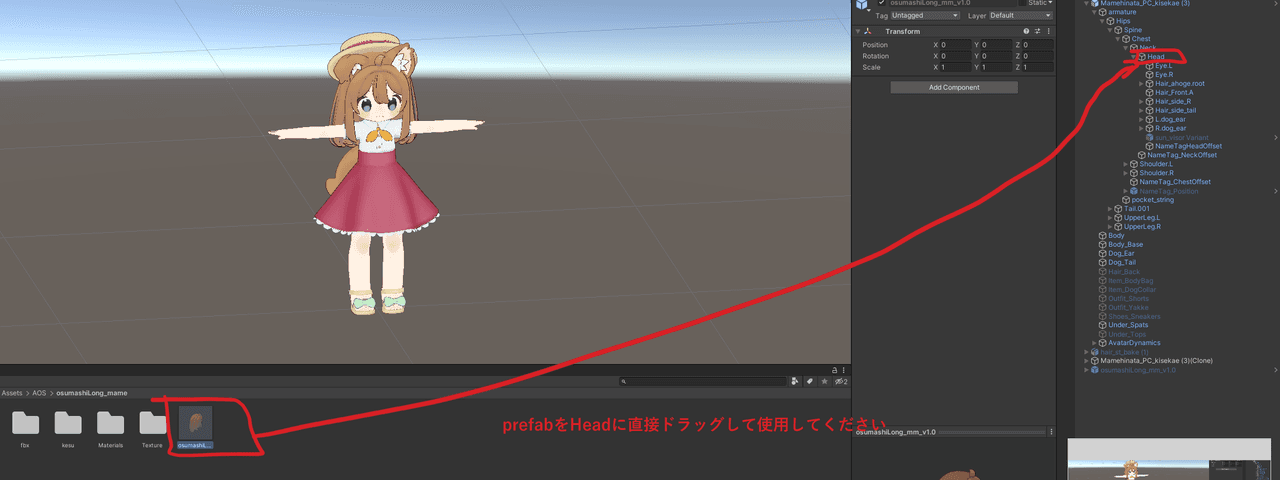Viewport: 1280px width, 480px height.
Task: Expand the AvatarDynamics node
Action: coord(1094,343)
